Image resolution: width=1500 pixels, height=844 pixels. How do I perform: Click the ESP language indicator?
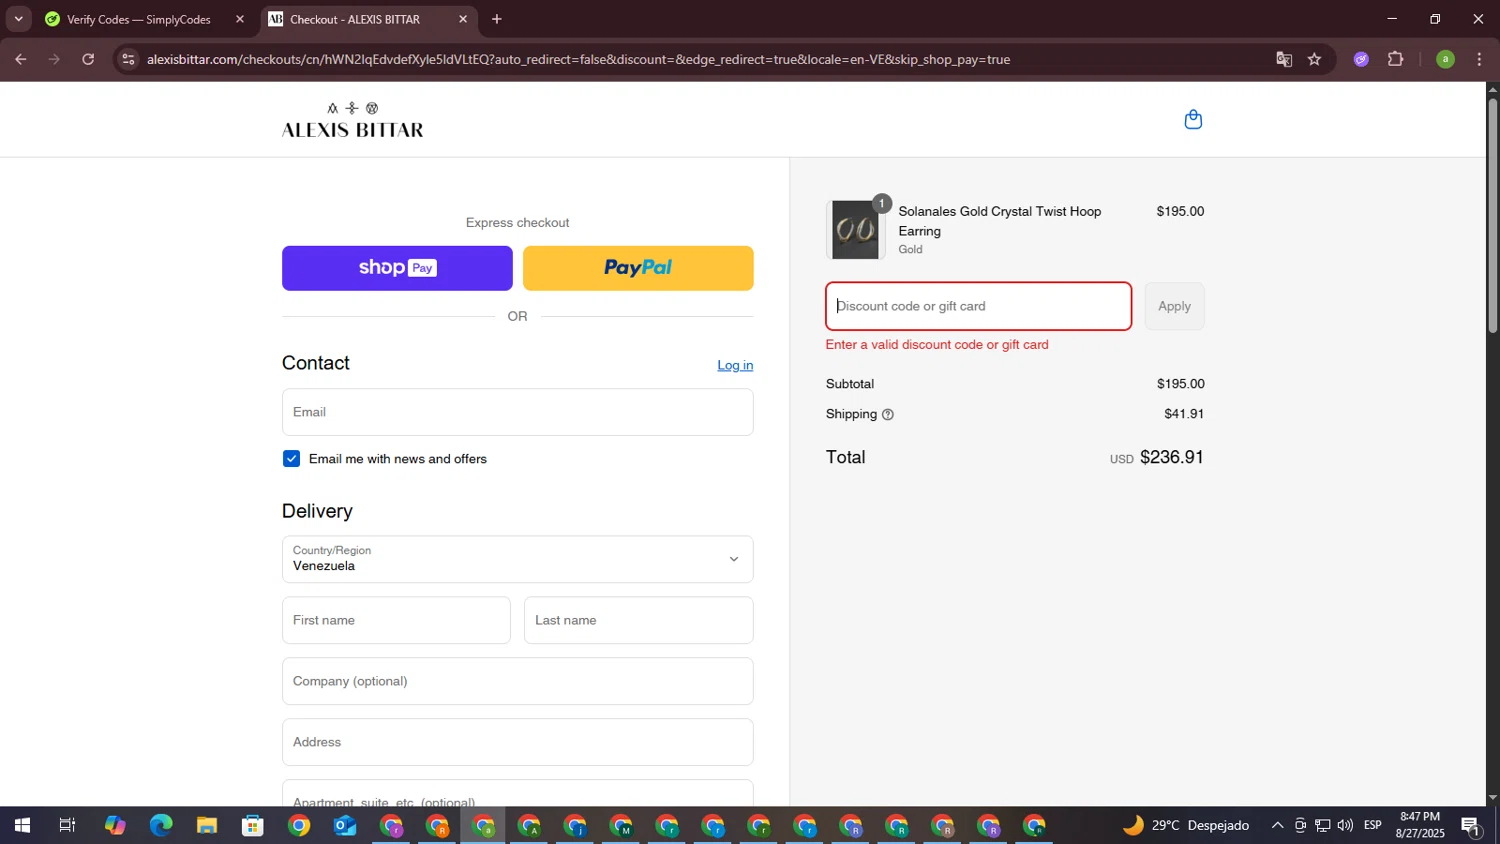[x=1373, y=826]
